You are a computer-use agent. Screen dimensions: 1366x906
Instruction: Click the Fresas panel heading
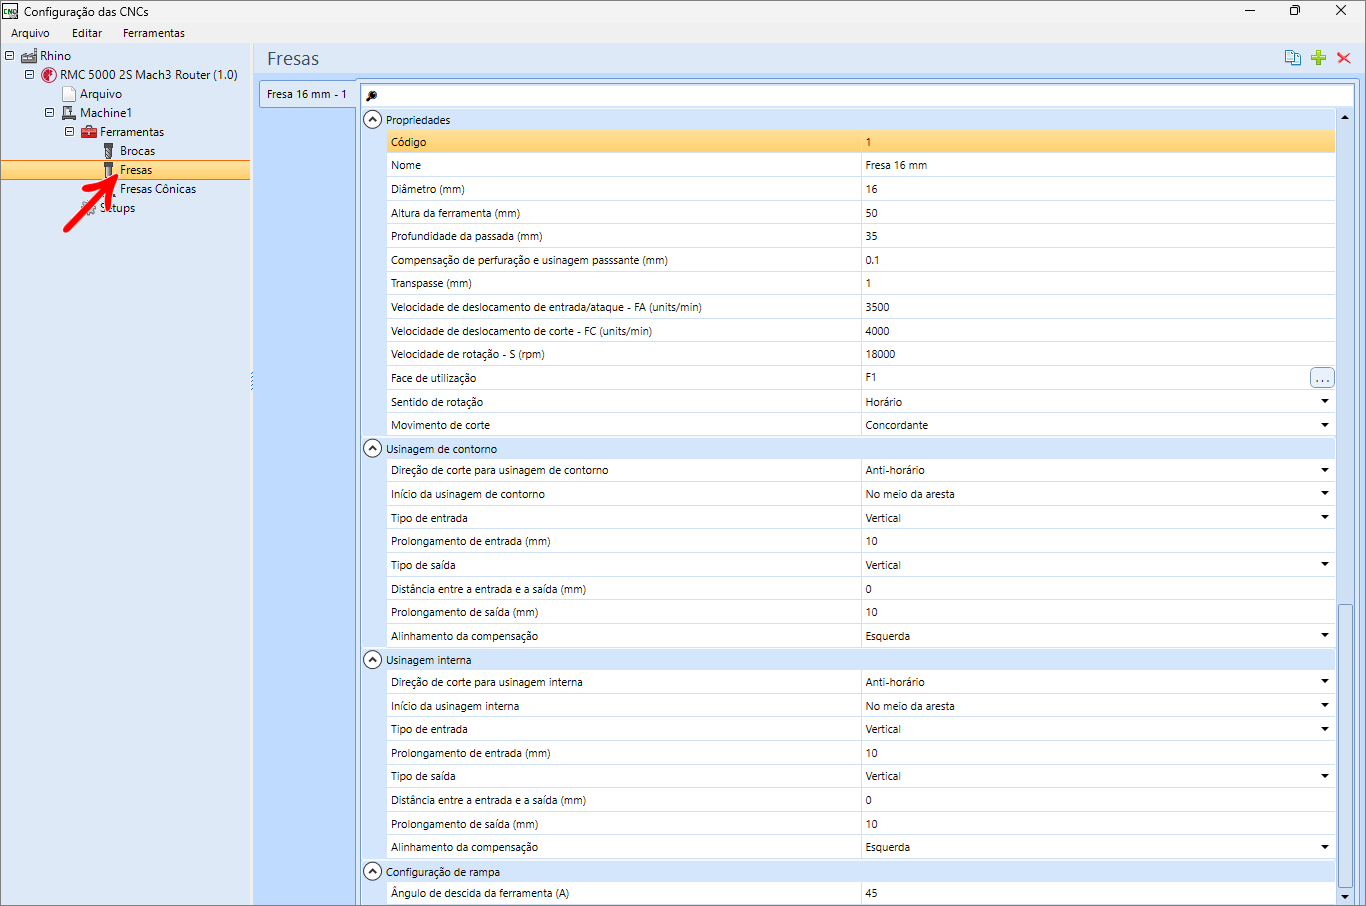coord(293,59)
